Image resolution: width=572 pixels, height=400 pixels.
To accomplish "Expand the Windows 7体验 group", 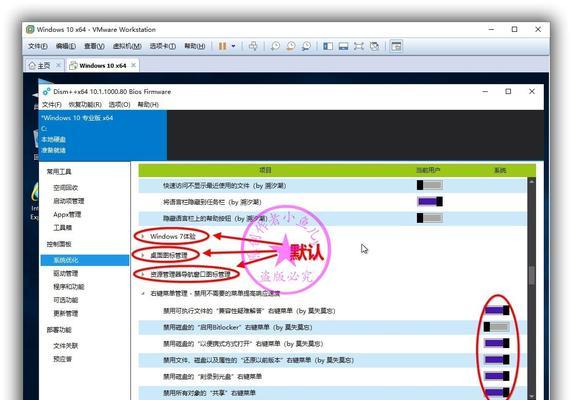I will [x=143, y=236].
